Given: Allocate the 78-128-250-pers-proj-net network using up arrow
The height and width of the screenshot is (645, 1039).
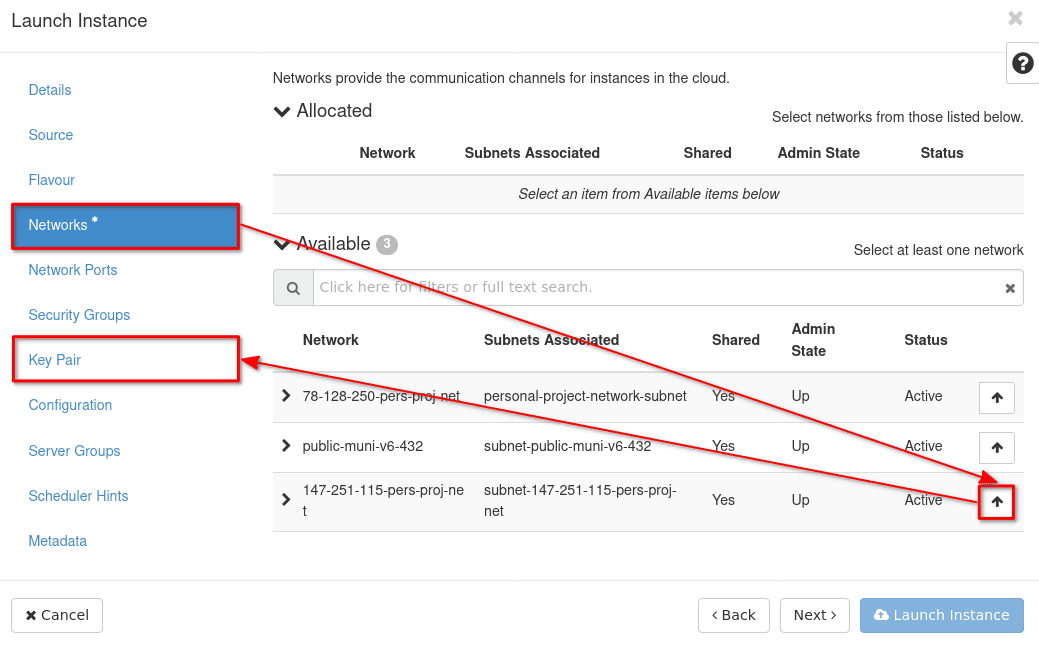Looking at the screenshot, I should click(996, 397).
